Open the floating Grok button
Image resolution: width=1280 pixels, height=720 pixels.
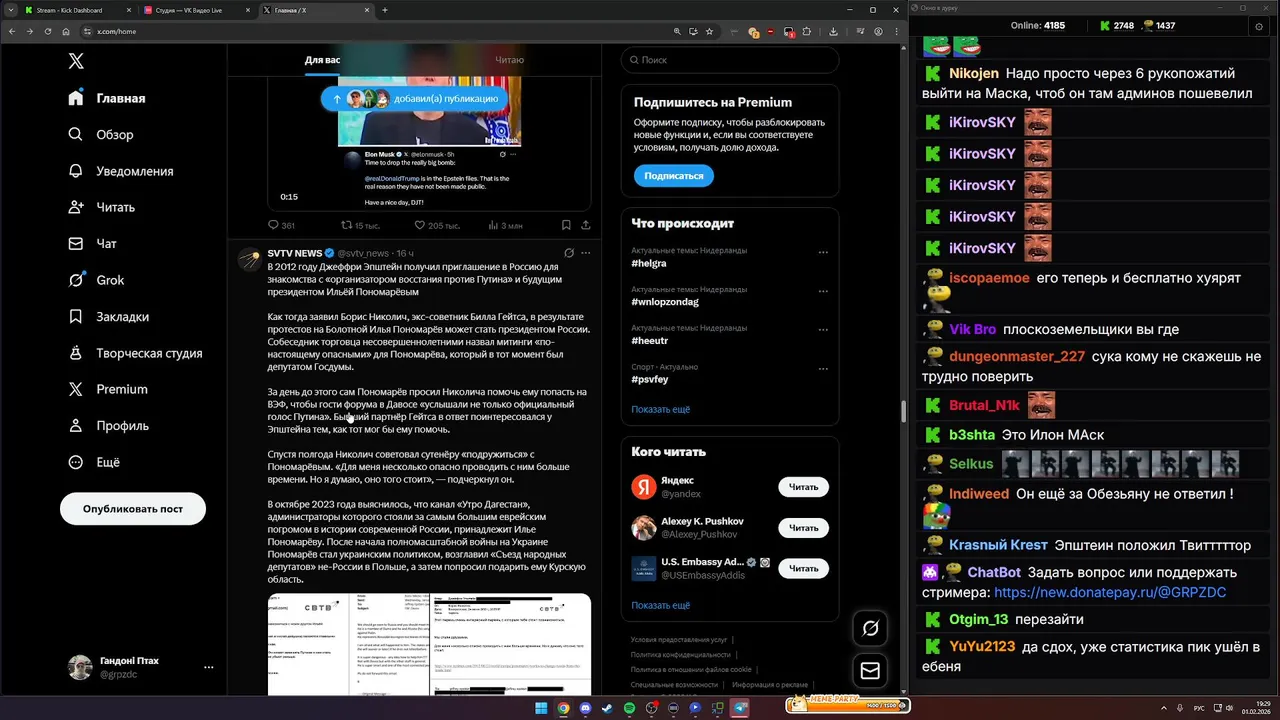[x=870, y=628]
